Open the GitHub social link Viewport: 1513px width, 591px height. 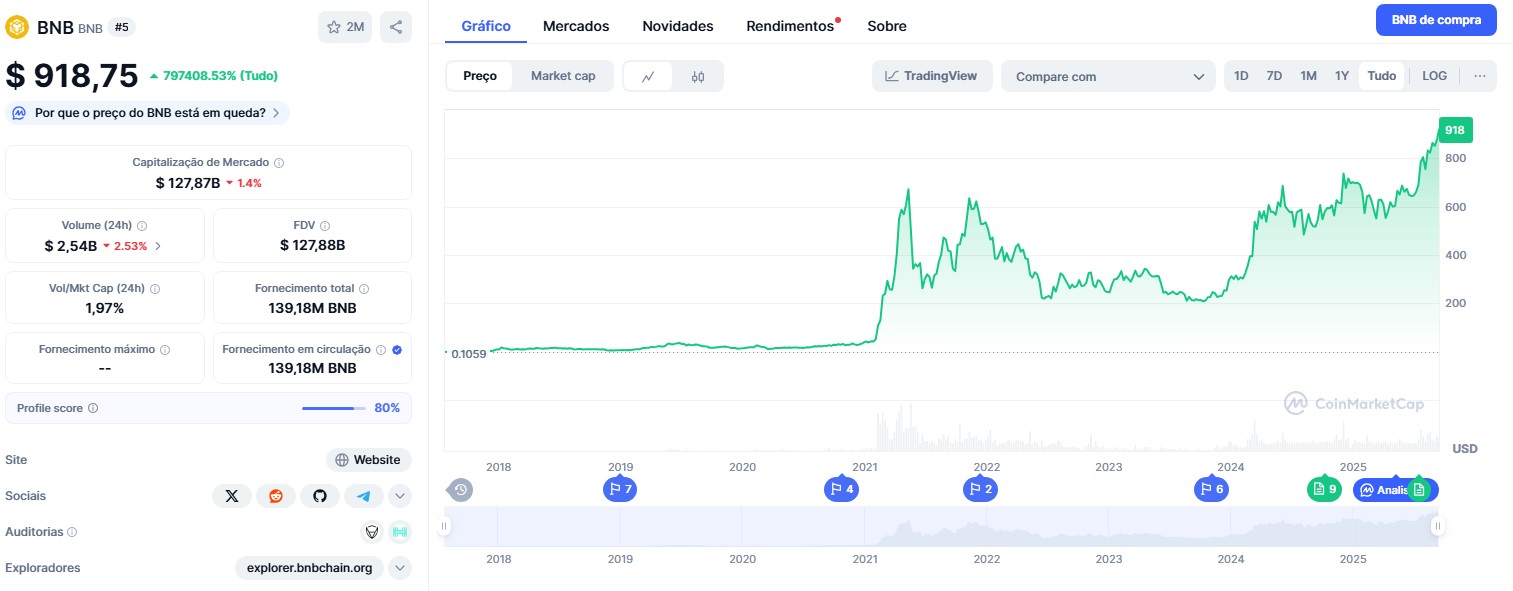(x=320, y=496)
